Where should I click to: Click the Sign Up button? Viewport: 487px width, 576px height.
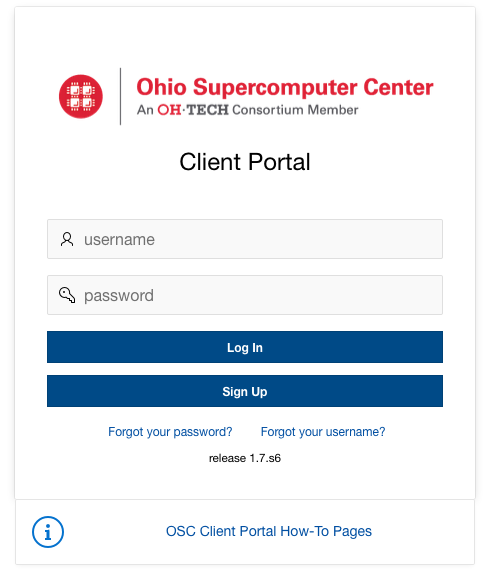245,391
